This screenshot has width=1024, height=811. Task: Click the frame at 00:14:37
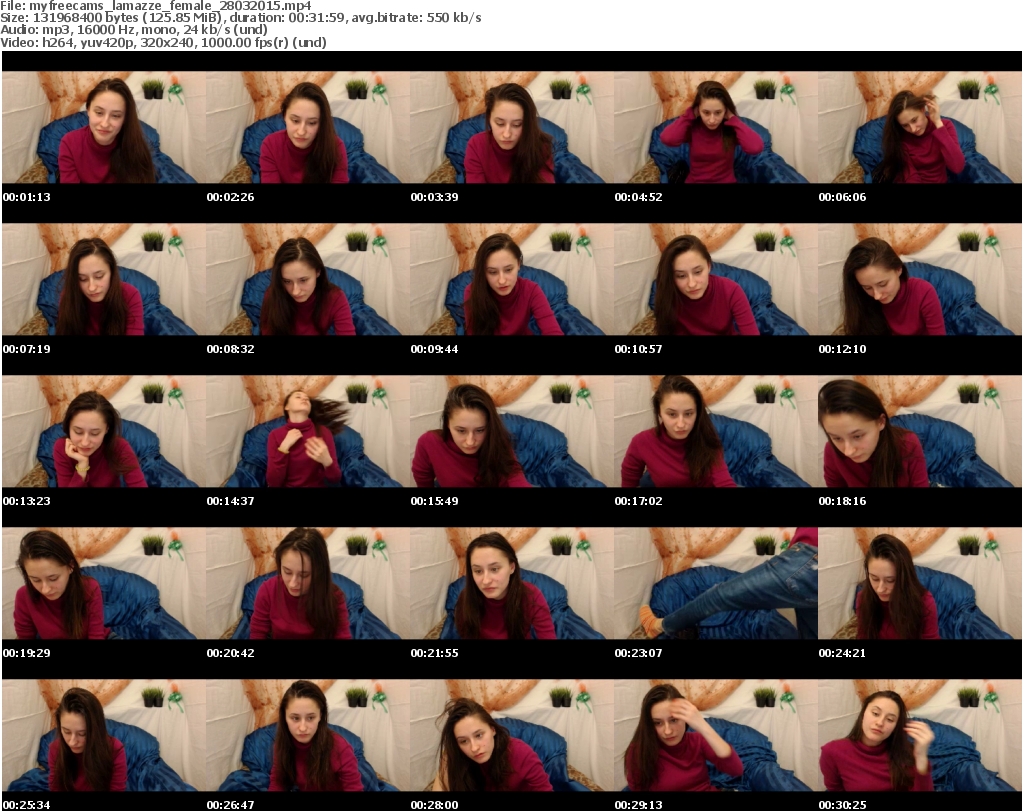click(x=308, y=432)
